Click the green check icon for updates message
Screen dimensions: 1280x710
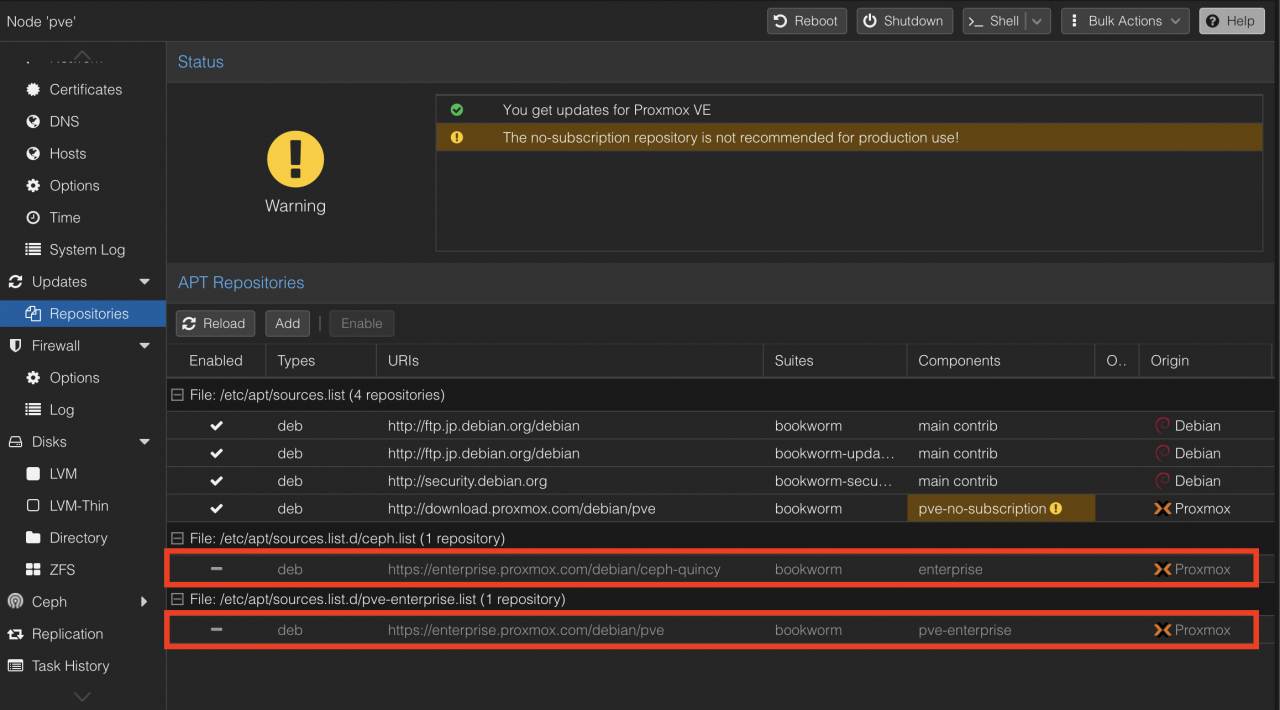coord(457,110)
